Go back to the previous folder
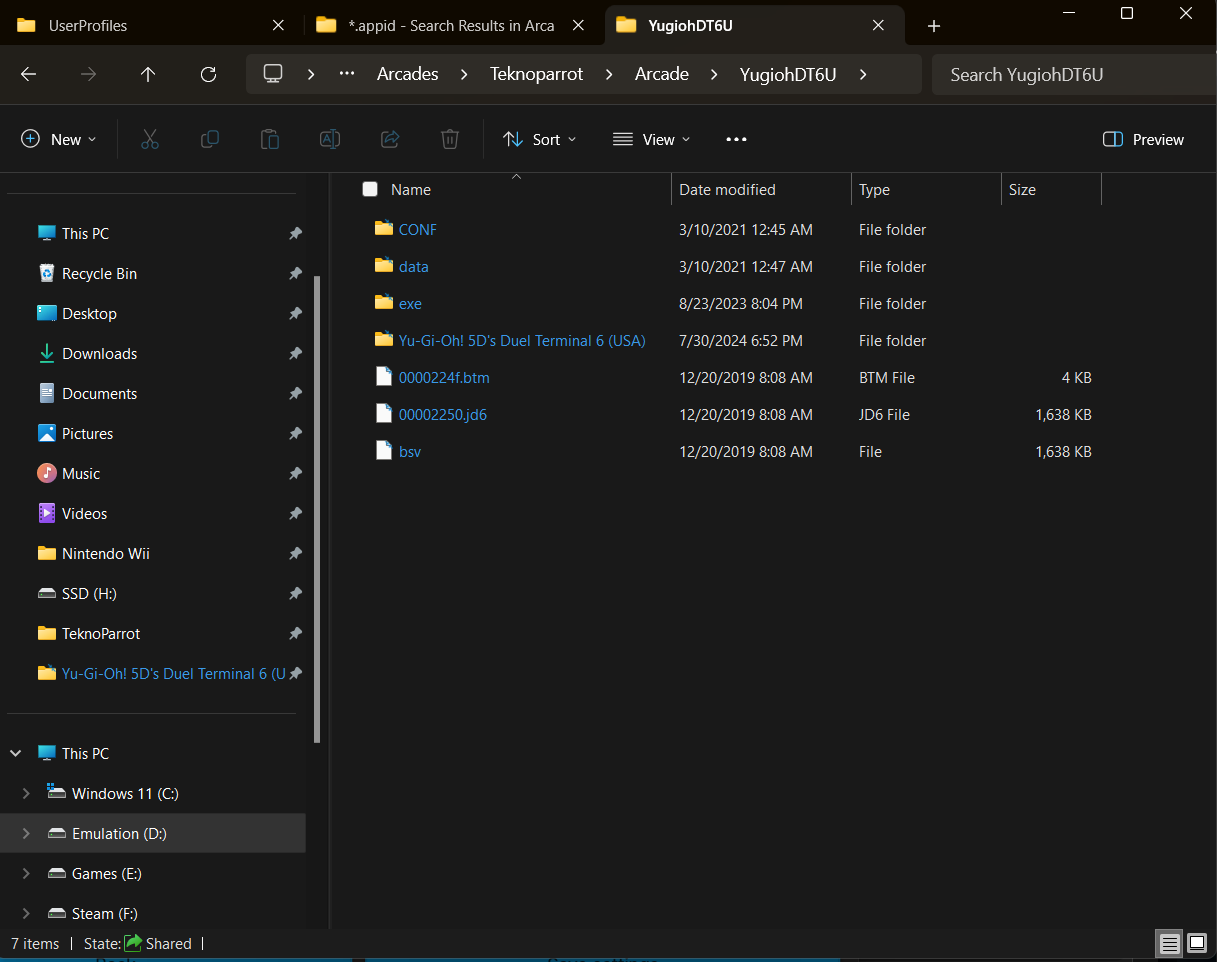The width and height of the screenshot is (1217, 962). point(28,74)
